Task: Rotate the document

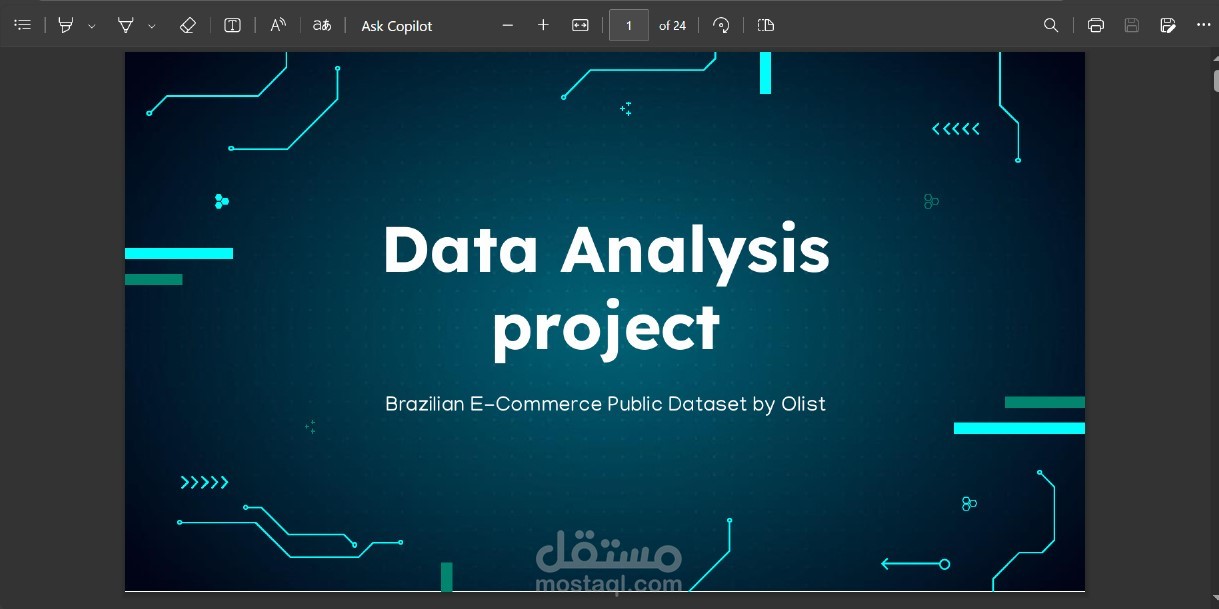Action: pyautogui.click(x=721, y=25)
